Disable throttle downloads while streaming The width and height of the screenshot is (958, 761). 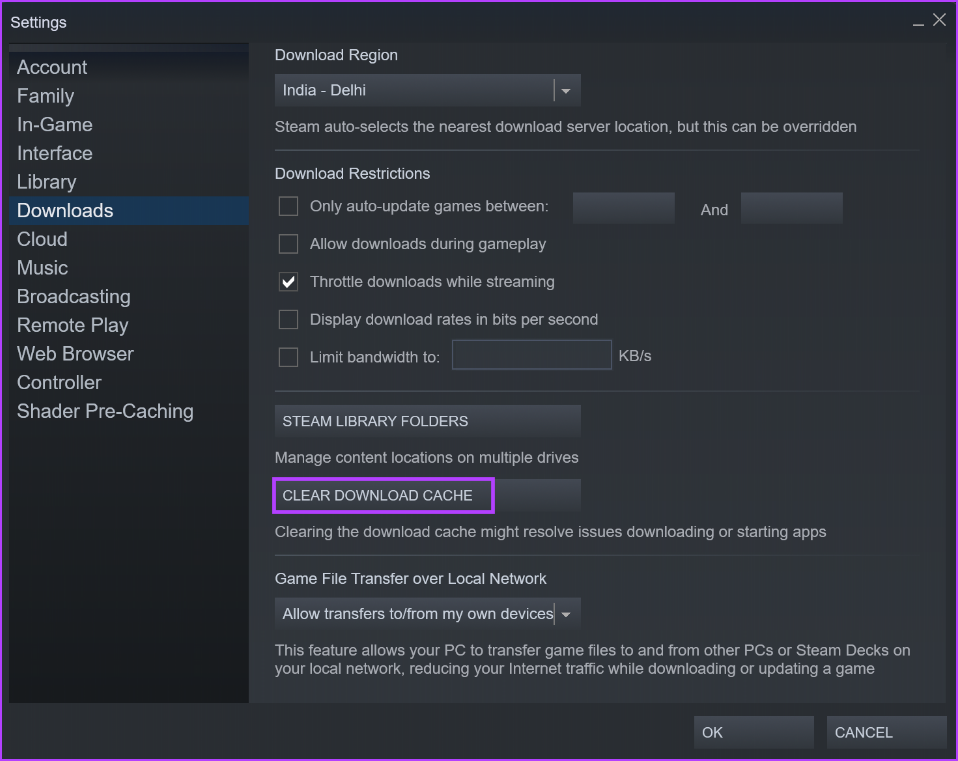(x=288, y=282)
